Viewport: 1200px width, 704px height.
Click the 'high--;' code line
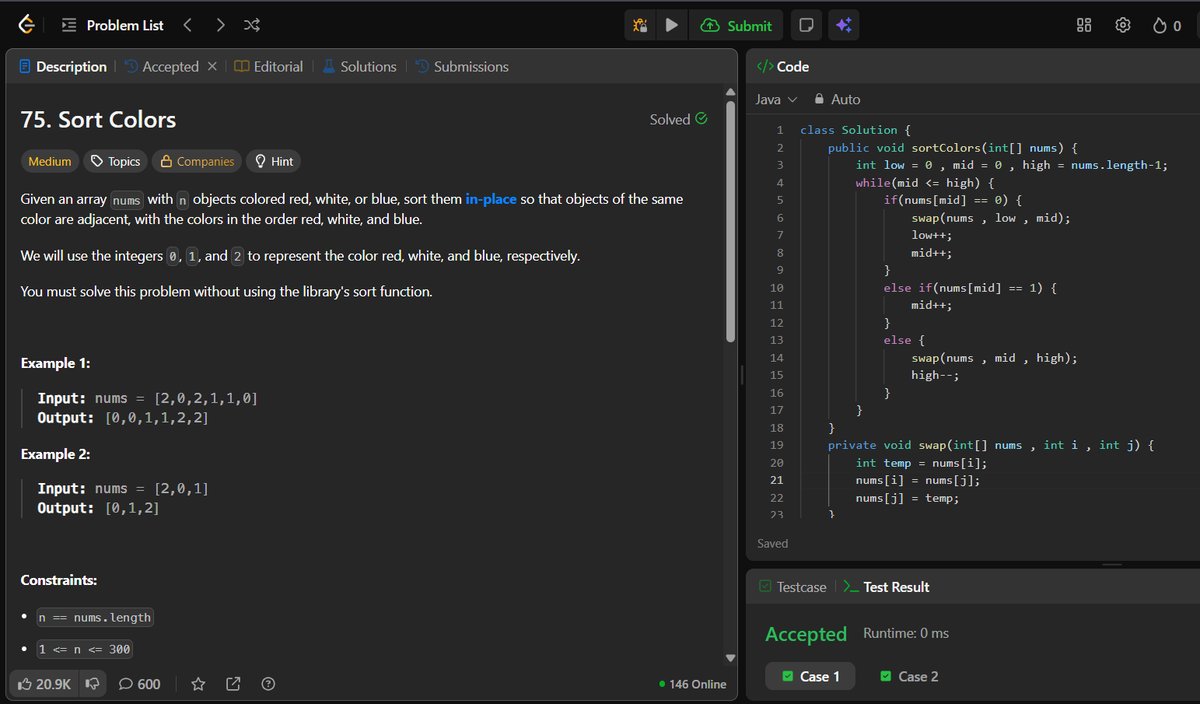(935, 375)
